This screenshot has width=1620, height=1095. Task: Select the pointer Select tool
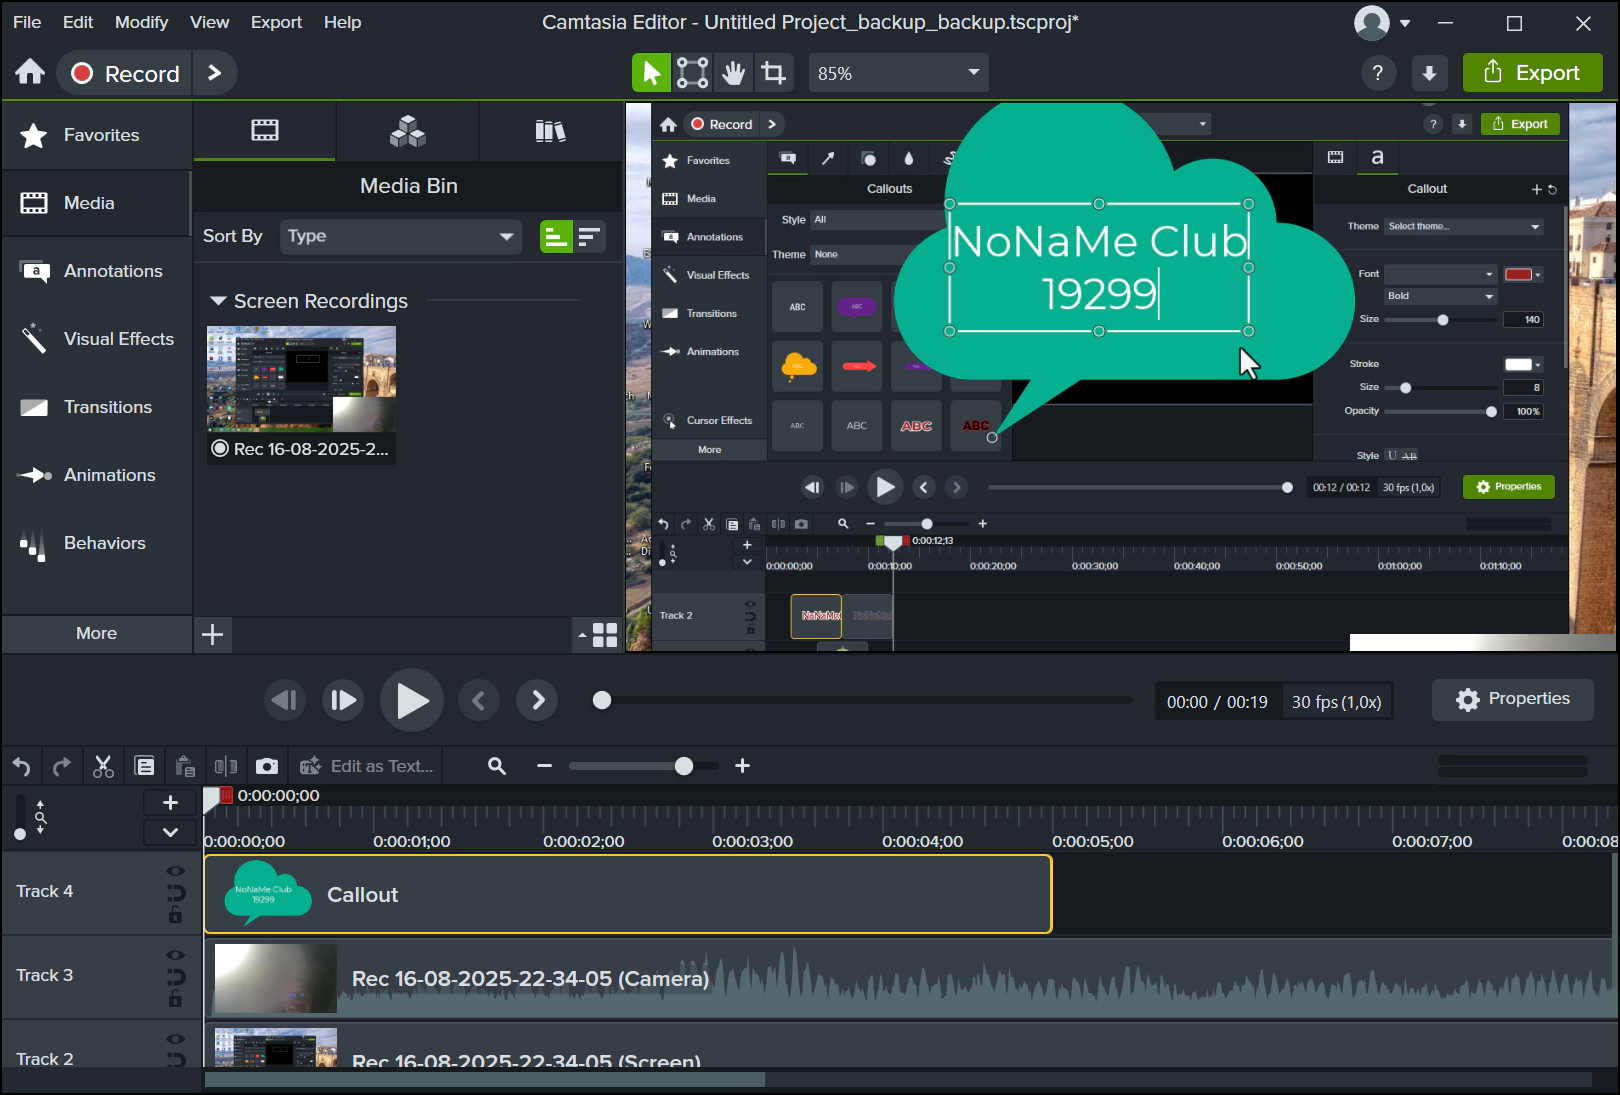pos(651,73)
